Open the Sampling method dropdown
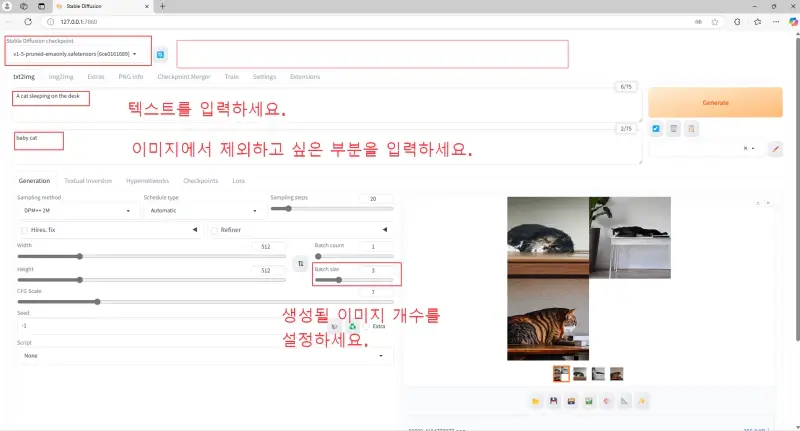The height and width of the screenshot is (431, 800). click(x=78, y=211)
